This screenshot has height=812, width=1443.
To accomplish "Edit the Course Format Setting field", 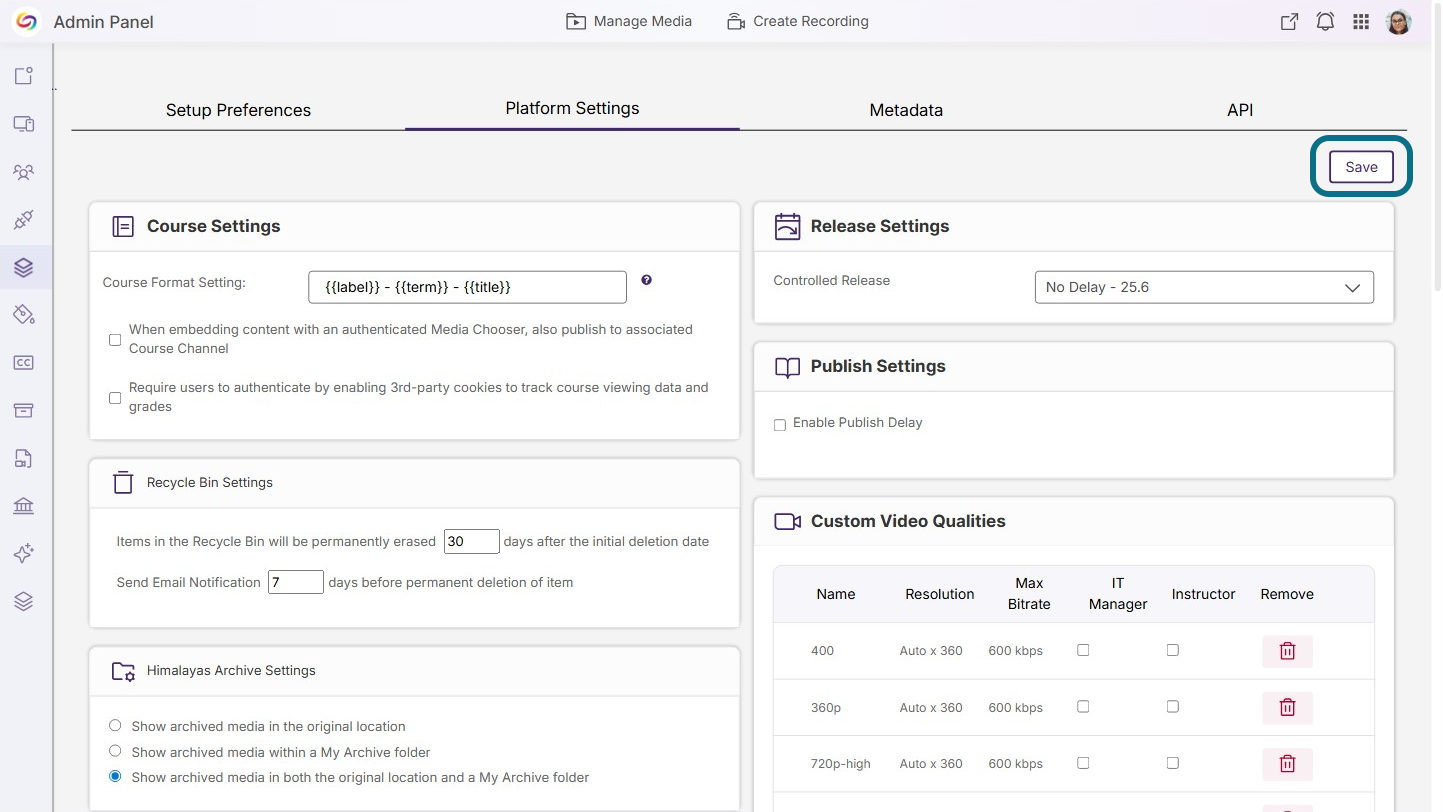I will click(x=468, y=287).
